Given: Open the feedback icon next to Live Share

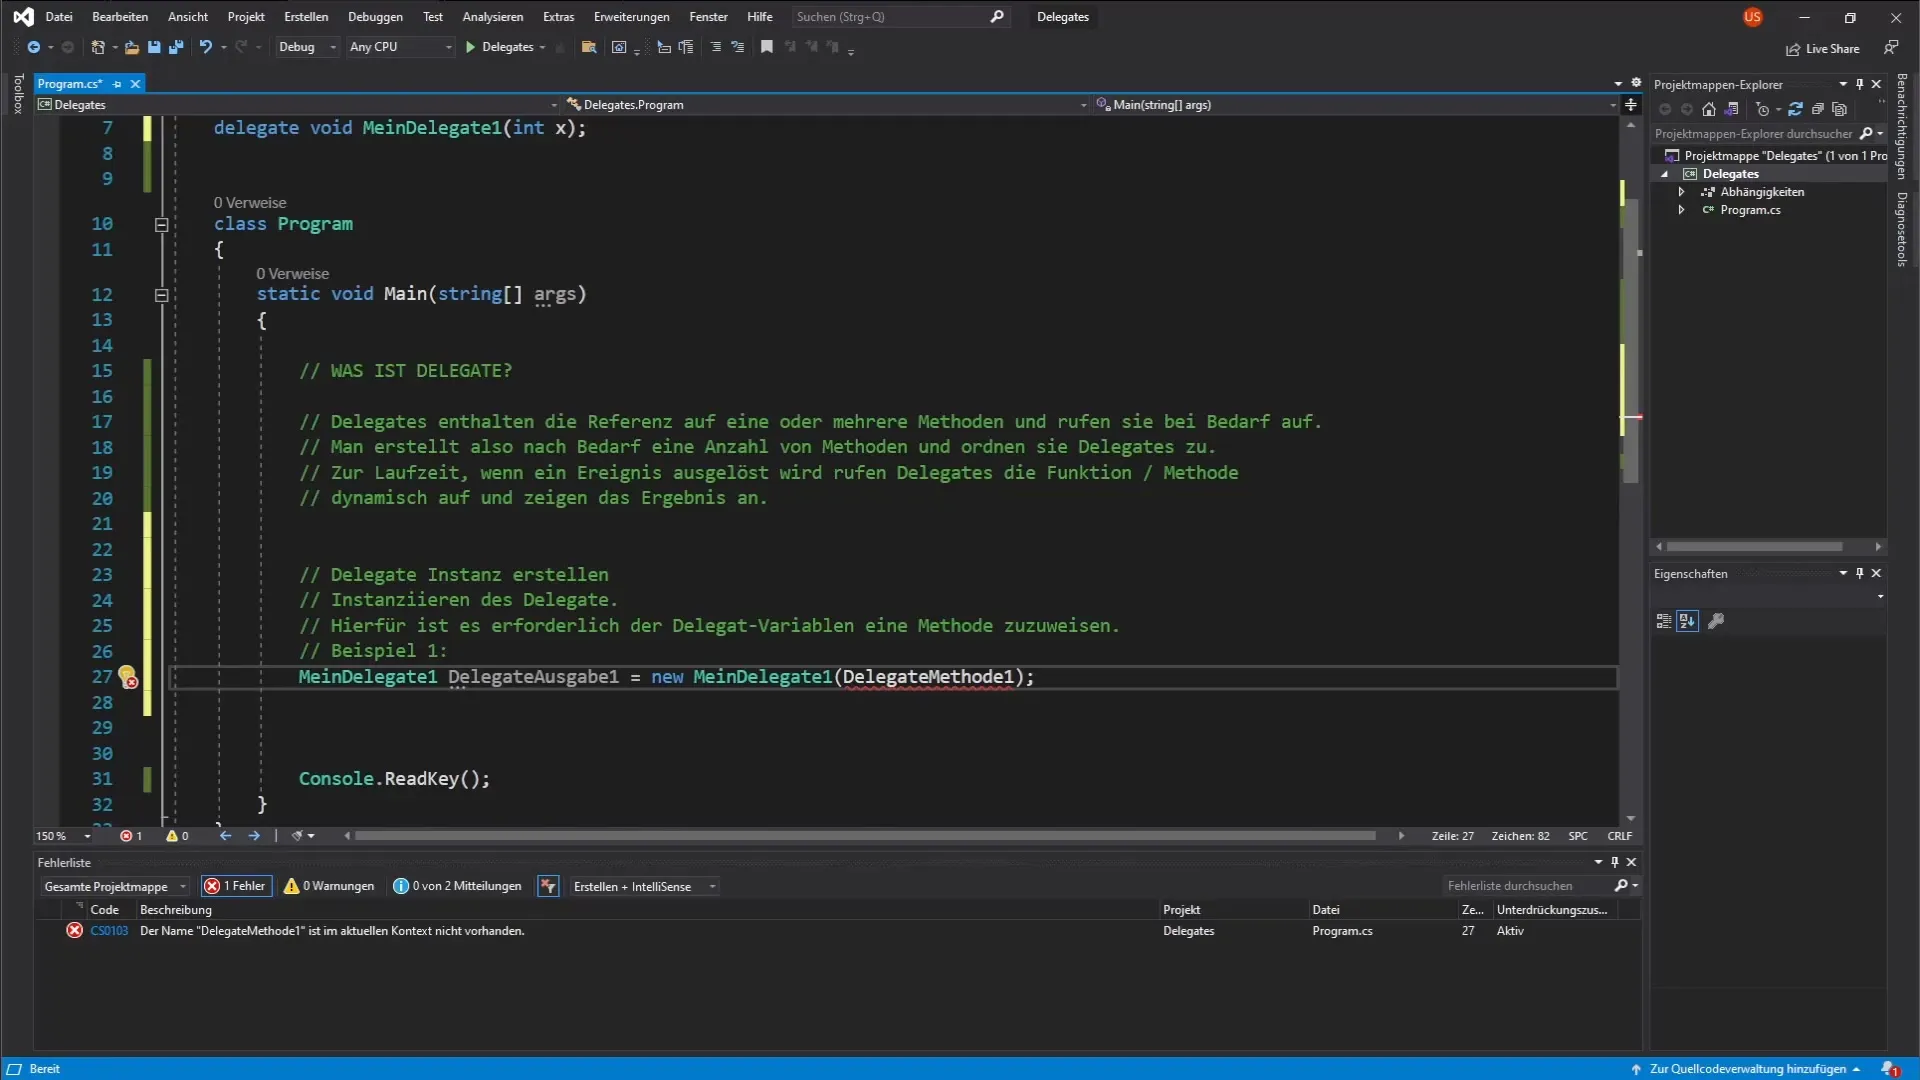Looking at the screenshot, I should (x=1891, y=47).
